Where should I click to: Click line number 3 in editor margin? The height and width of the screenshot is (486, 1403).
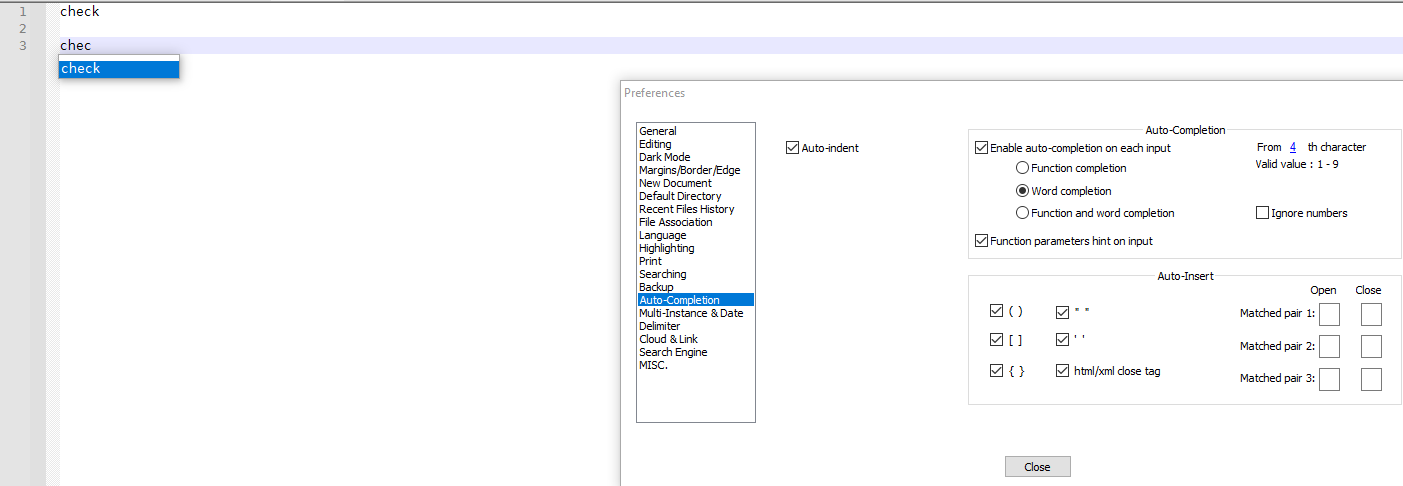[x=22, y=46]
